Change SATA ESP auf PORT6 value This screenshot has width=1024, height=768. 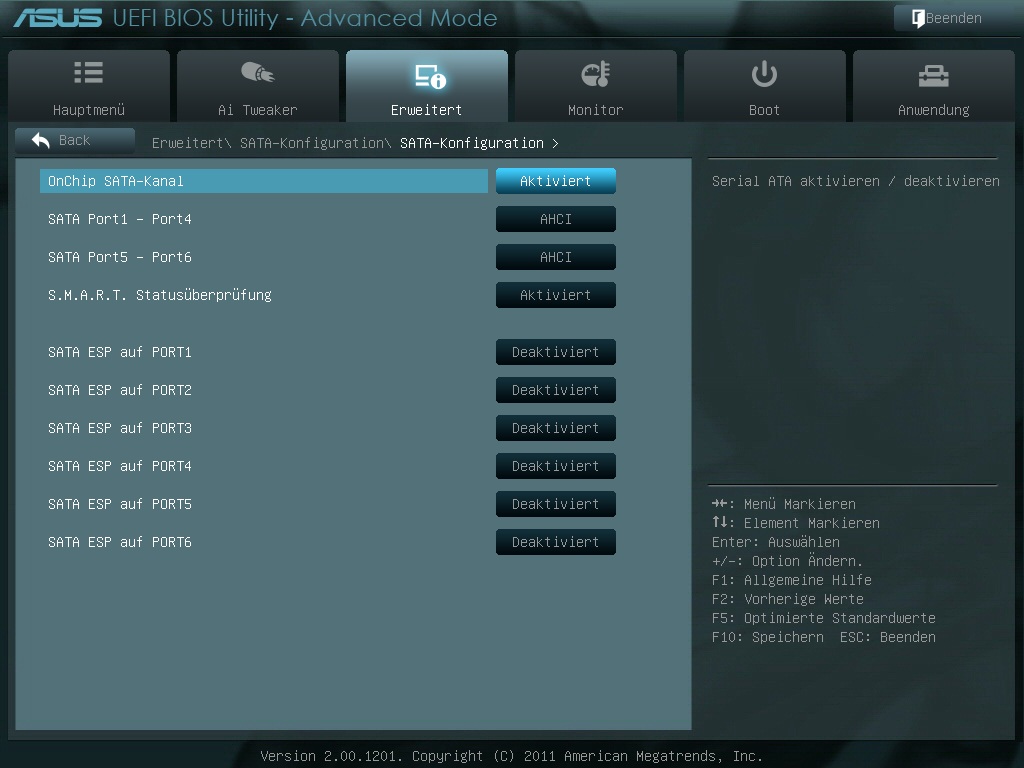[556, 541]
